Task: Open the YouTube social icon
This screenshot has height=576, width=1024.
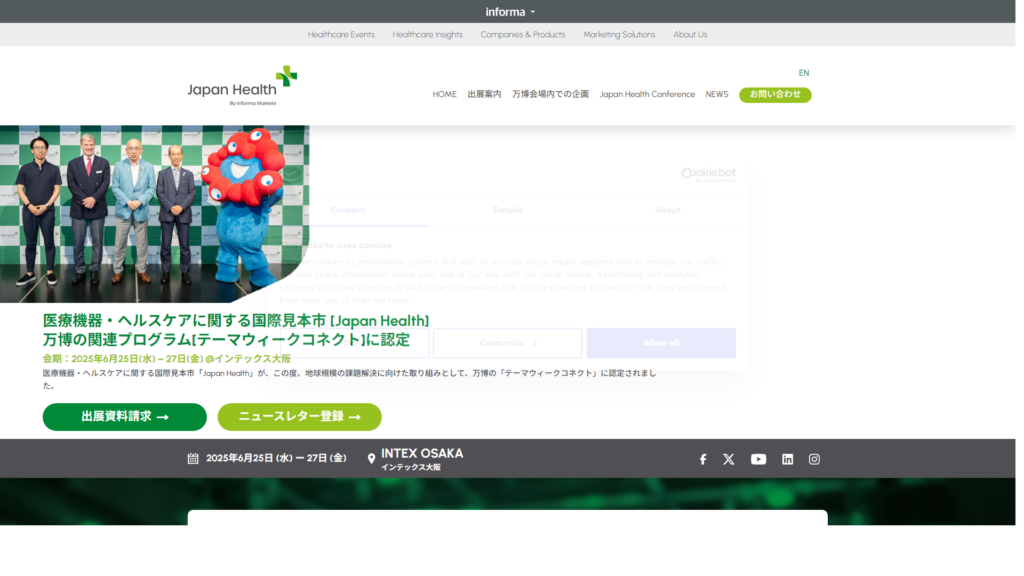Action: (758, 459)
